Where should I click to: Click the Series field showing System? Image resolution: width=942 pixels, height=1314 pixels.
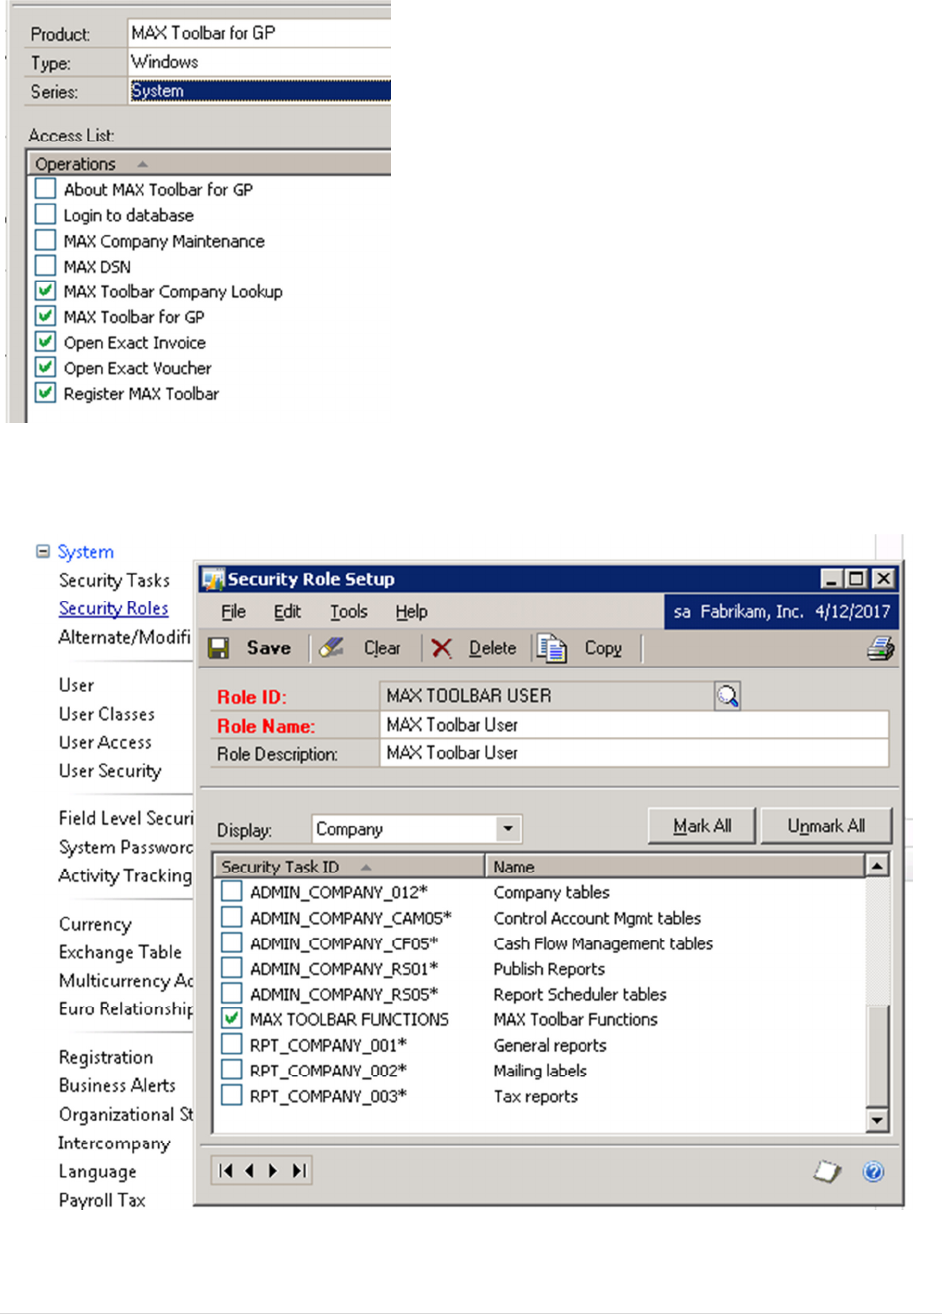(x=259, y=91)
